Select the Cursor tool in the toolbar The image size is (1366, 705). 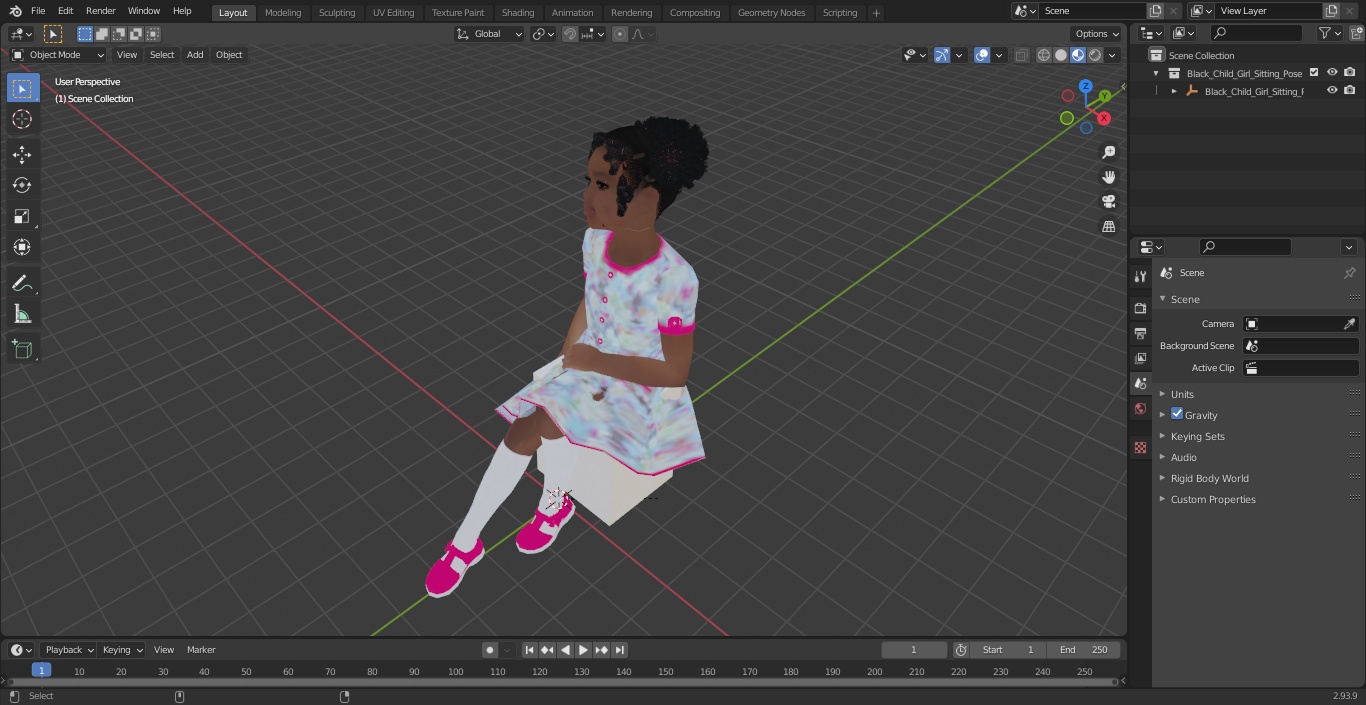[22, 120]
